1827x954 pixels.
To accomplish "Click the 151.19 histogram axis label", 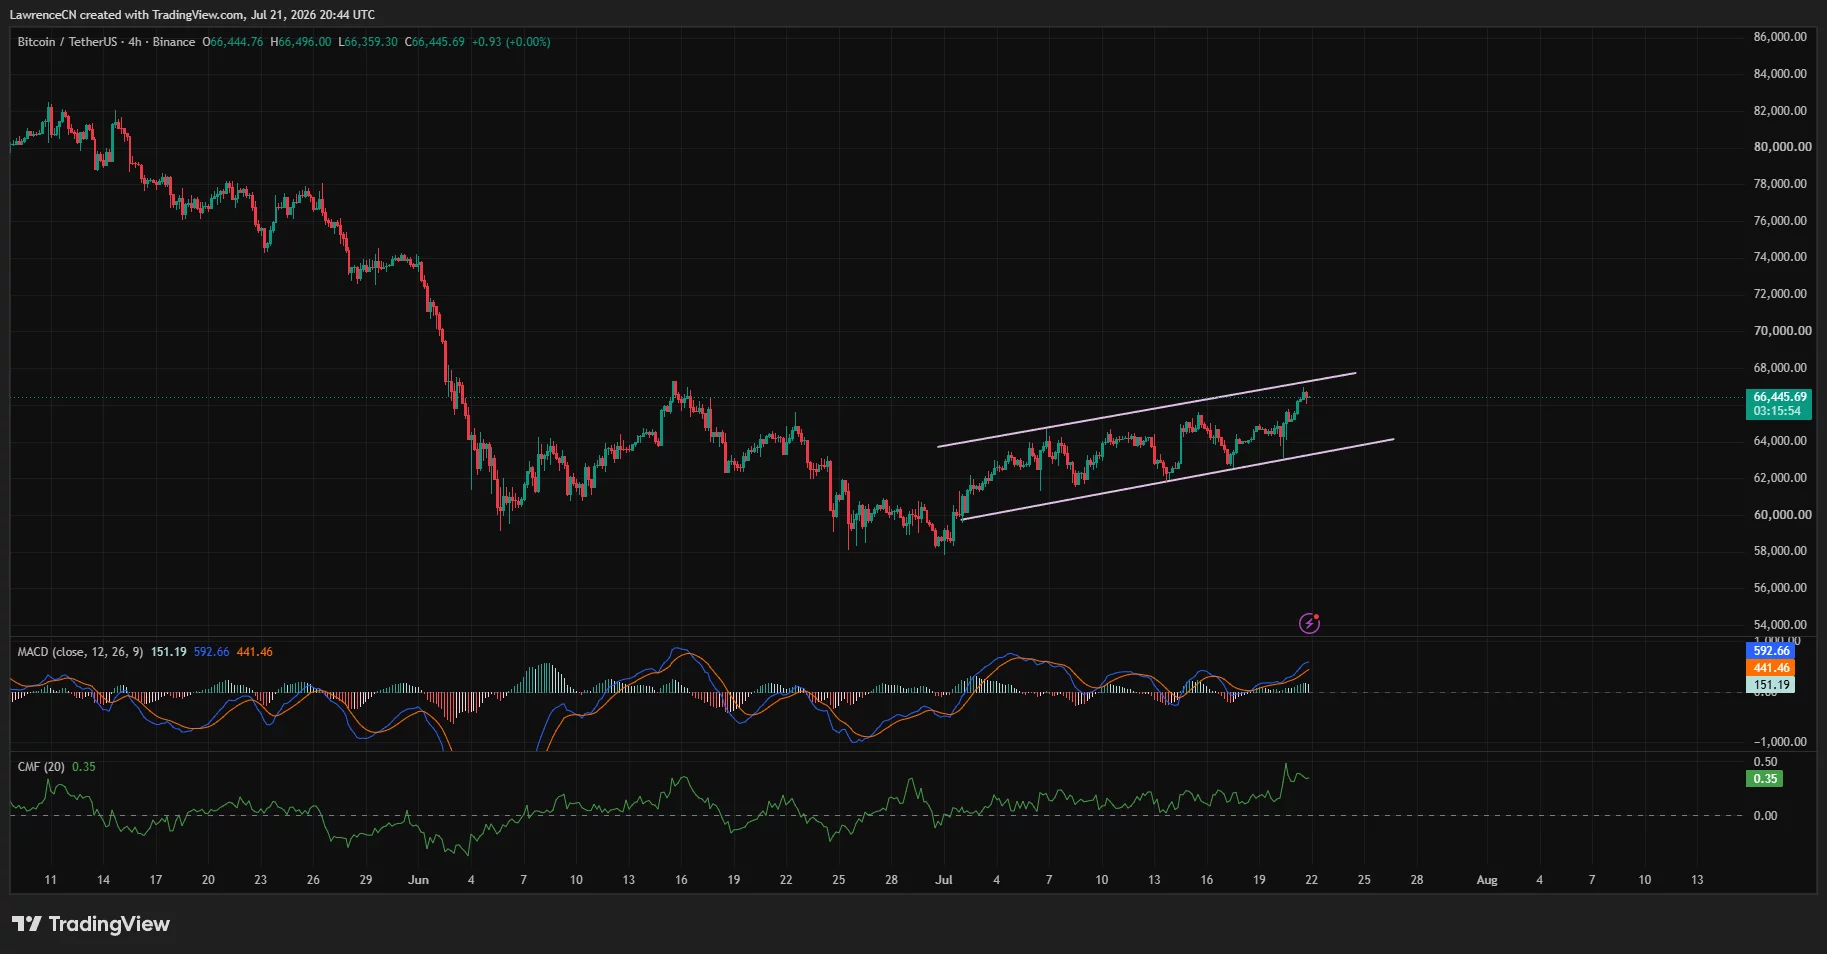I will click(1771, 685).
